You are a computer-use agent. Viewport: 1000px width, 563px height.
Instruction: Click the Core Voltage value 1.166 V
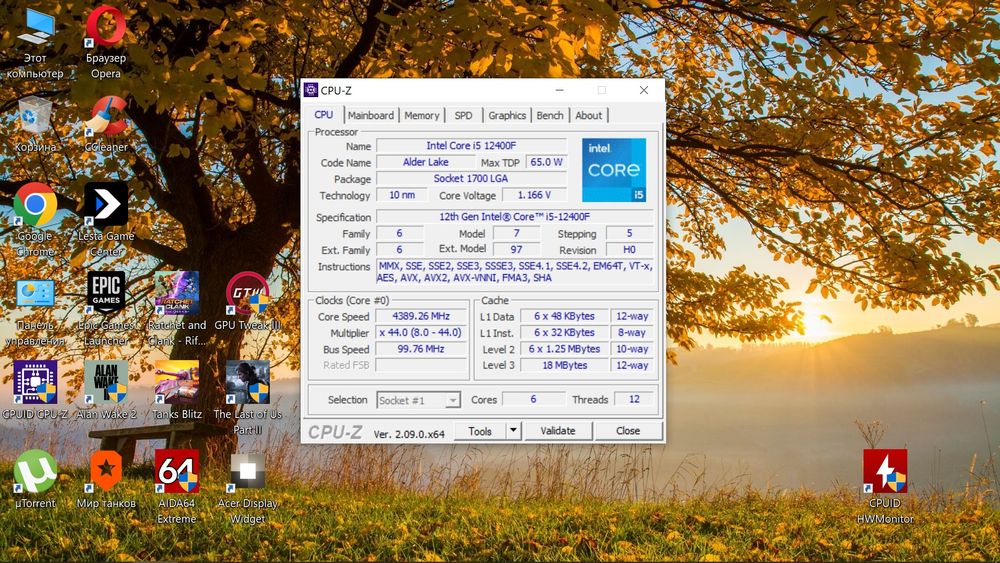[x=534, y=195]
